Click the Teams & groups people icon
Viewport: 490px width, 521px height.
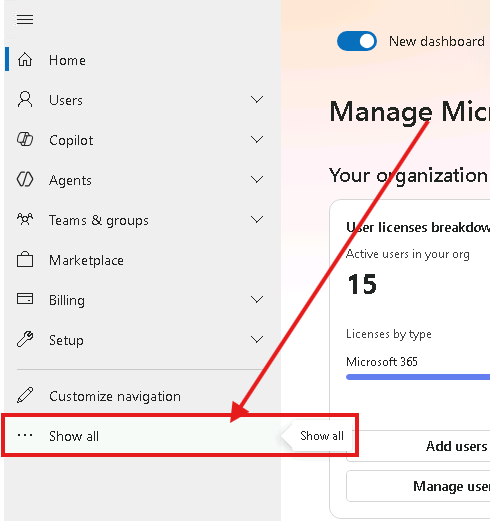[x=25, y=219]
